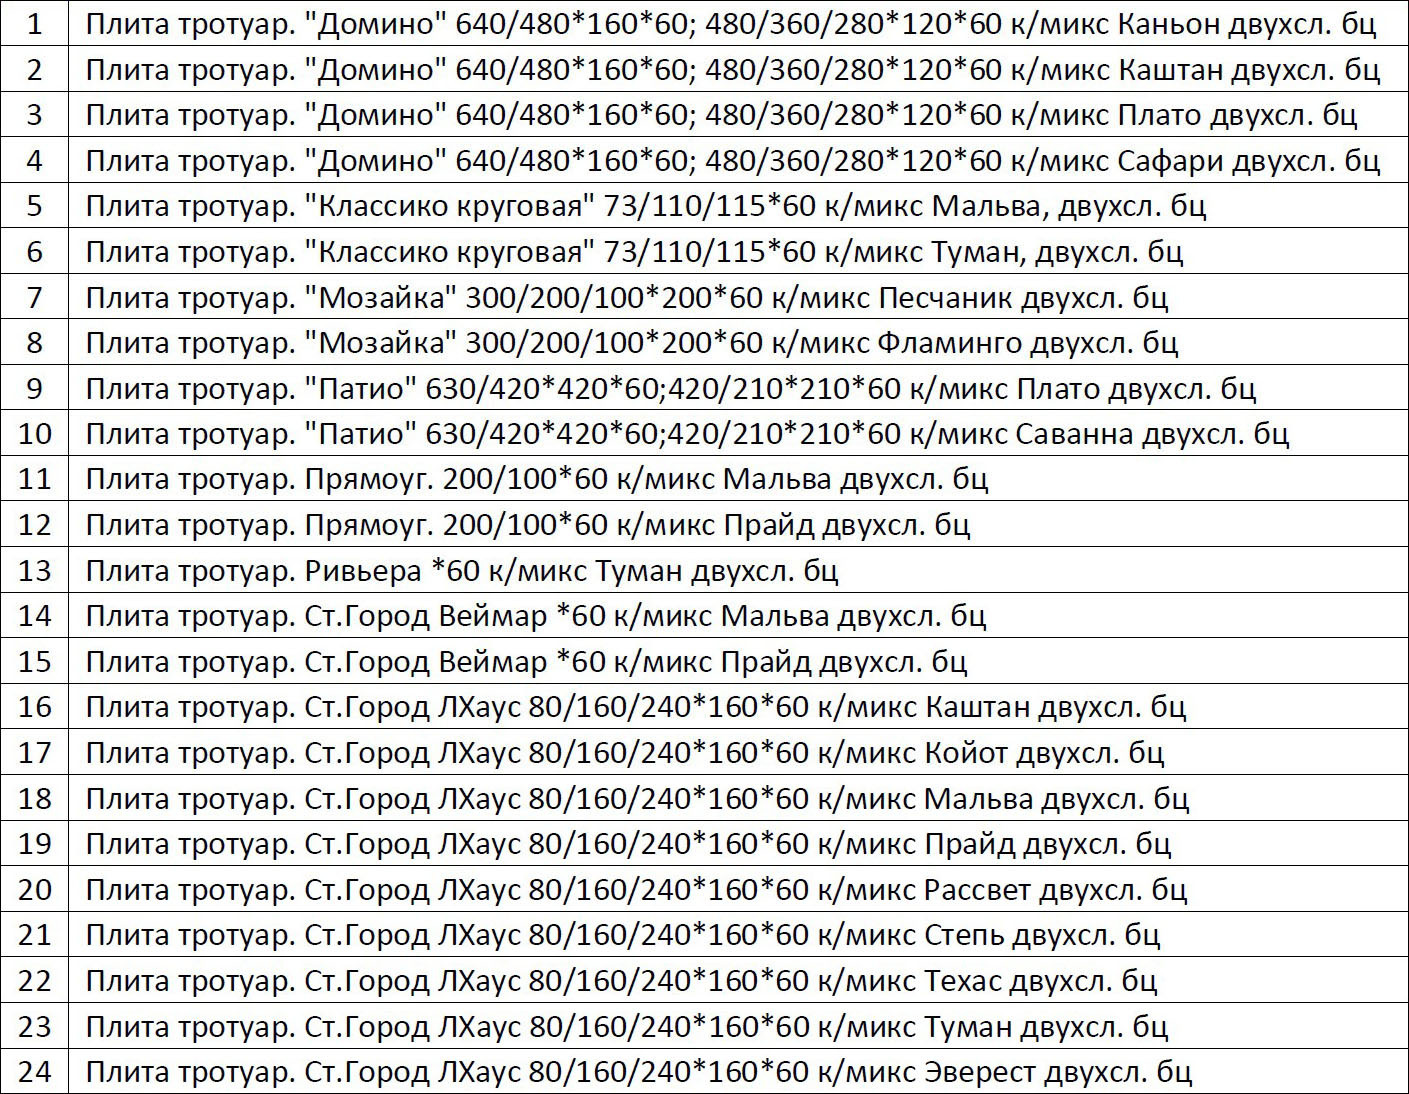This screenshot has width=1409, height=1094.
Task: Select row number 22 cell
Action: [34, 980]
